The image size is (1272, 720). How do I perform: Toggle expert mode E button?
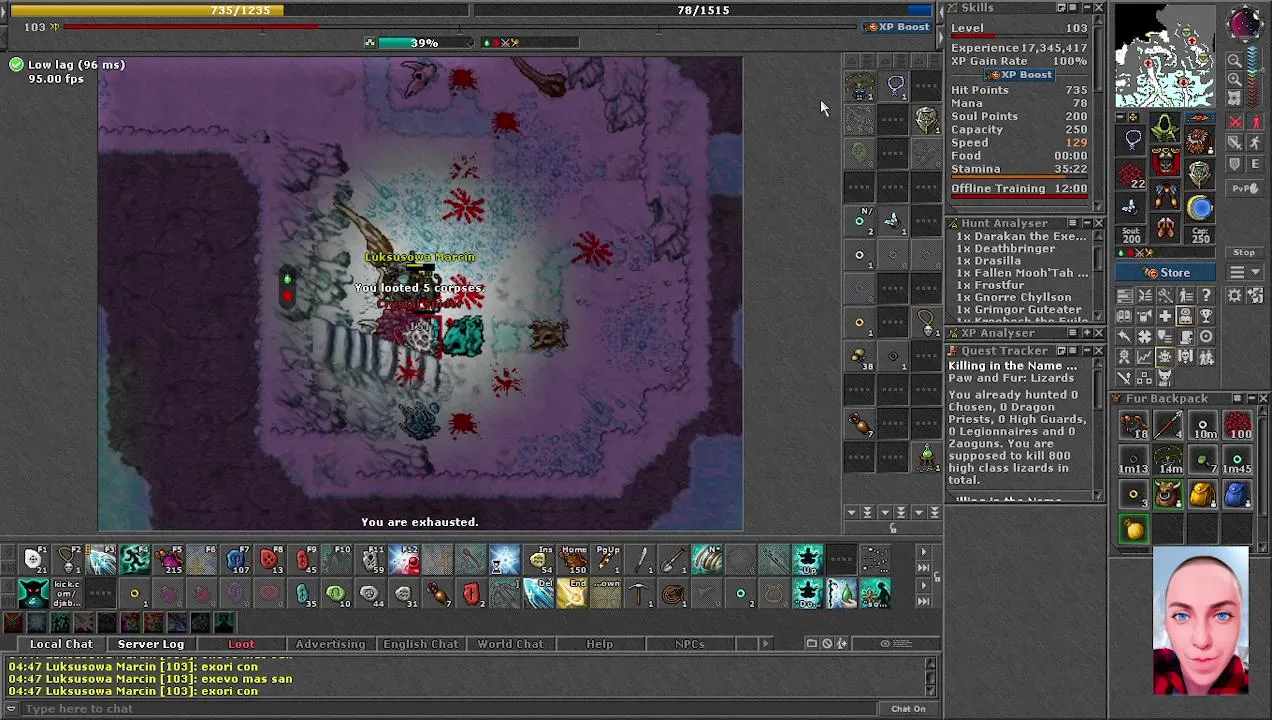pyautogui.click(x=1257, y=164)
